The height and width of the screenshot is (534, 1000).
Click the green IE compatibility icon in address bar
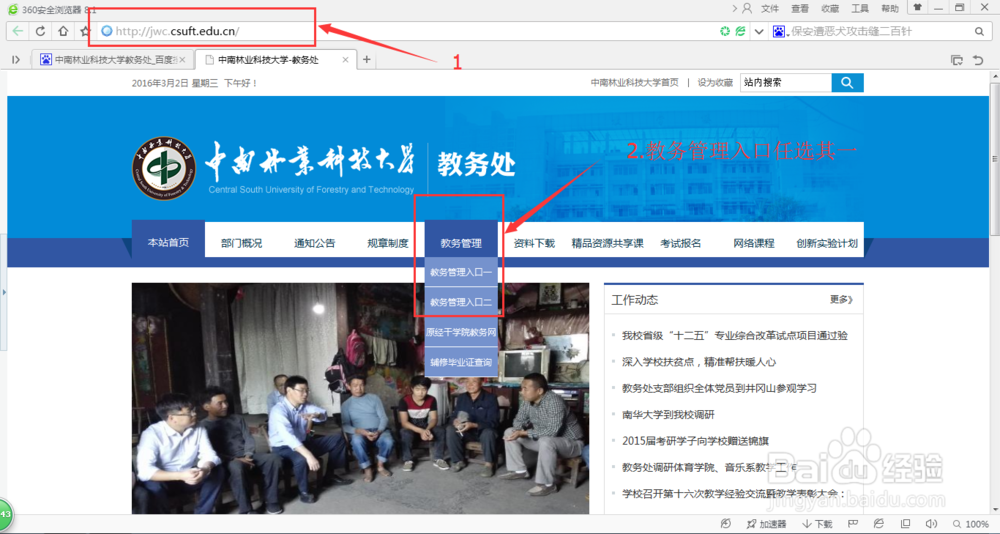[x=740, y=31]
